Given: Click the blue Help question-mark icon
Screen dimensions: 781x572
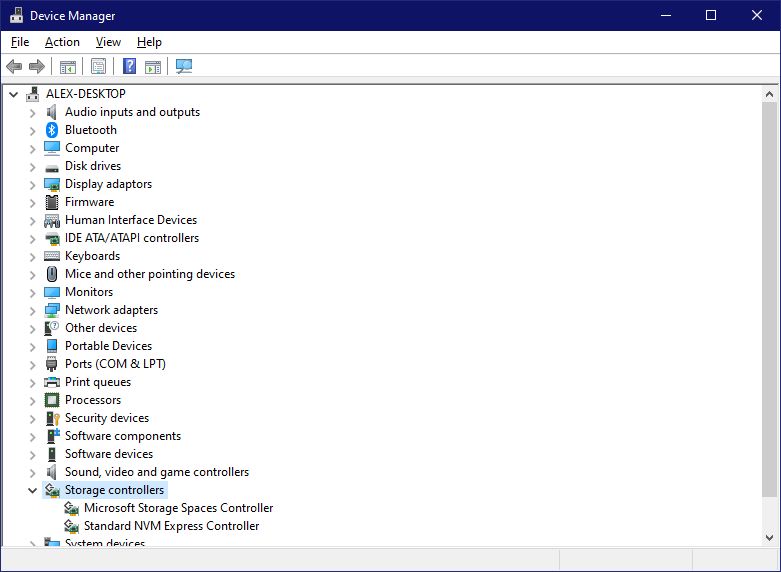Looking at the screenshot, I should click(x=130, y=66).
